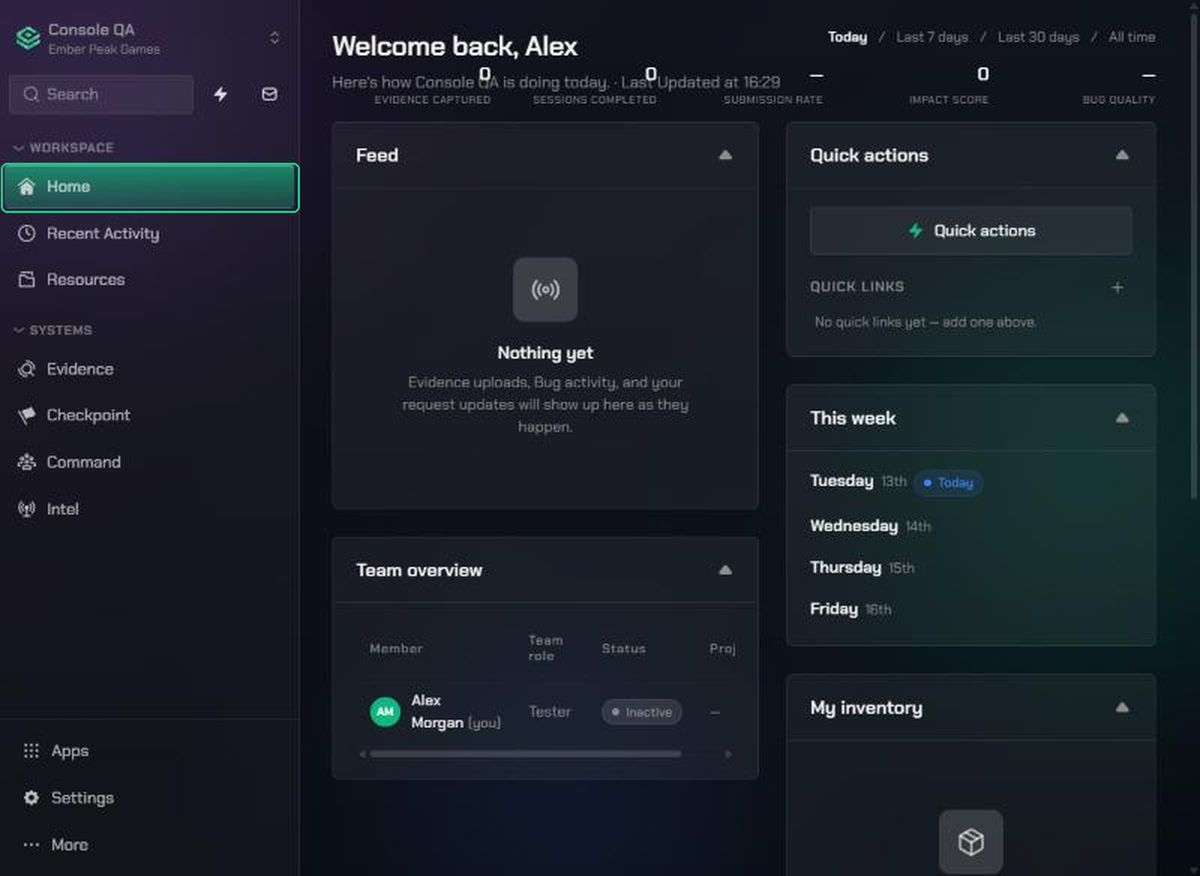Collapse the This week panel
The image size is (1200, 876).
1122,418
